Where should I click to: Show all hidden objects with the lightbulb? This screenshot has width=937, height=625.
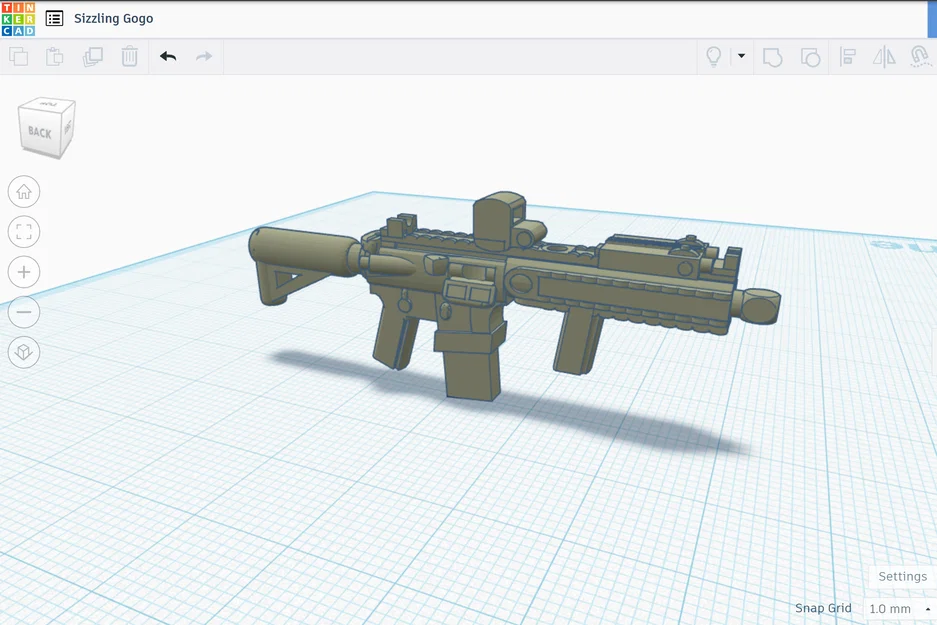713,57
